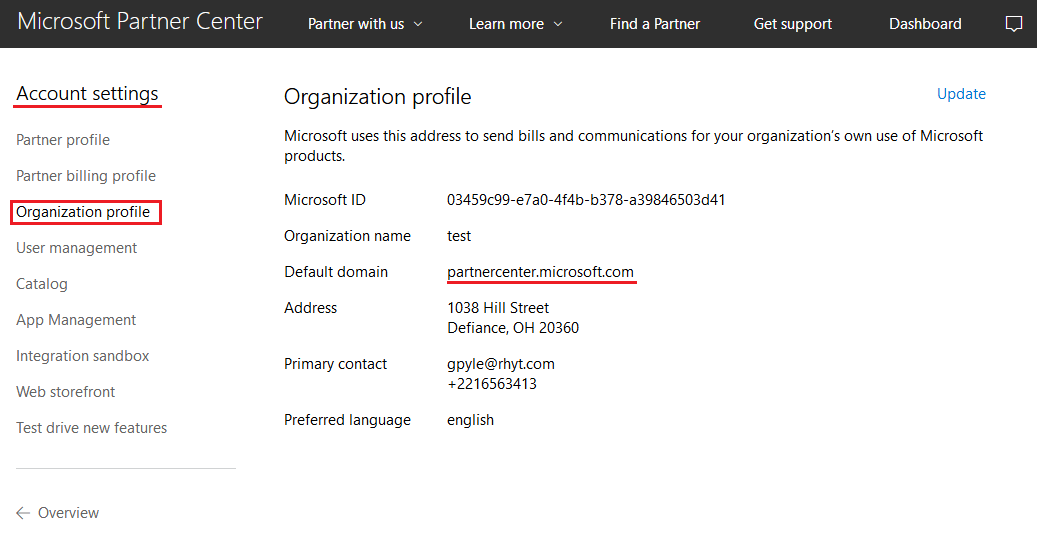Click default domain partnercenter.microsoft.com
Viewport: 1037px width, 544px height.
pyautogui.click(x=540, y=272)
